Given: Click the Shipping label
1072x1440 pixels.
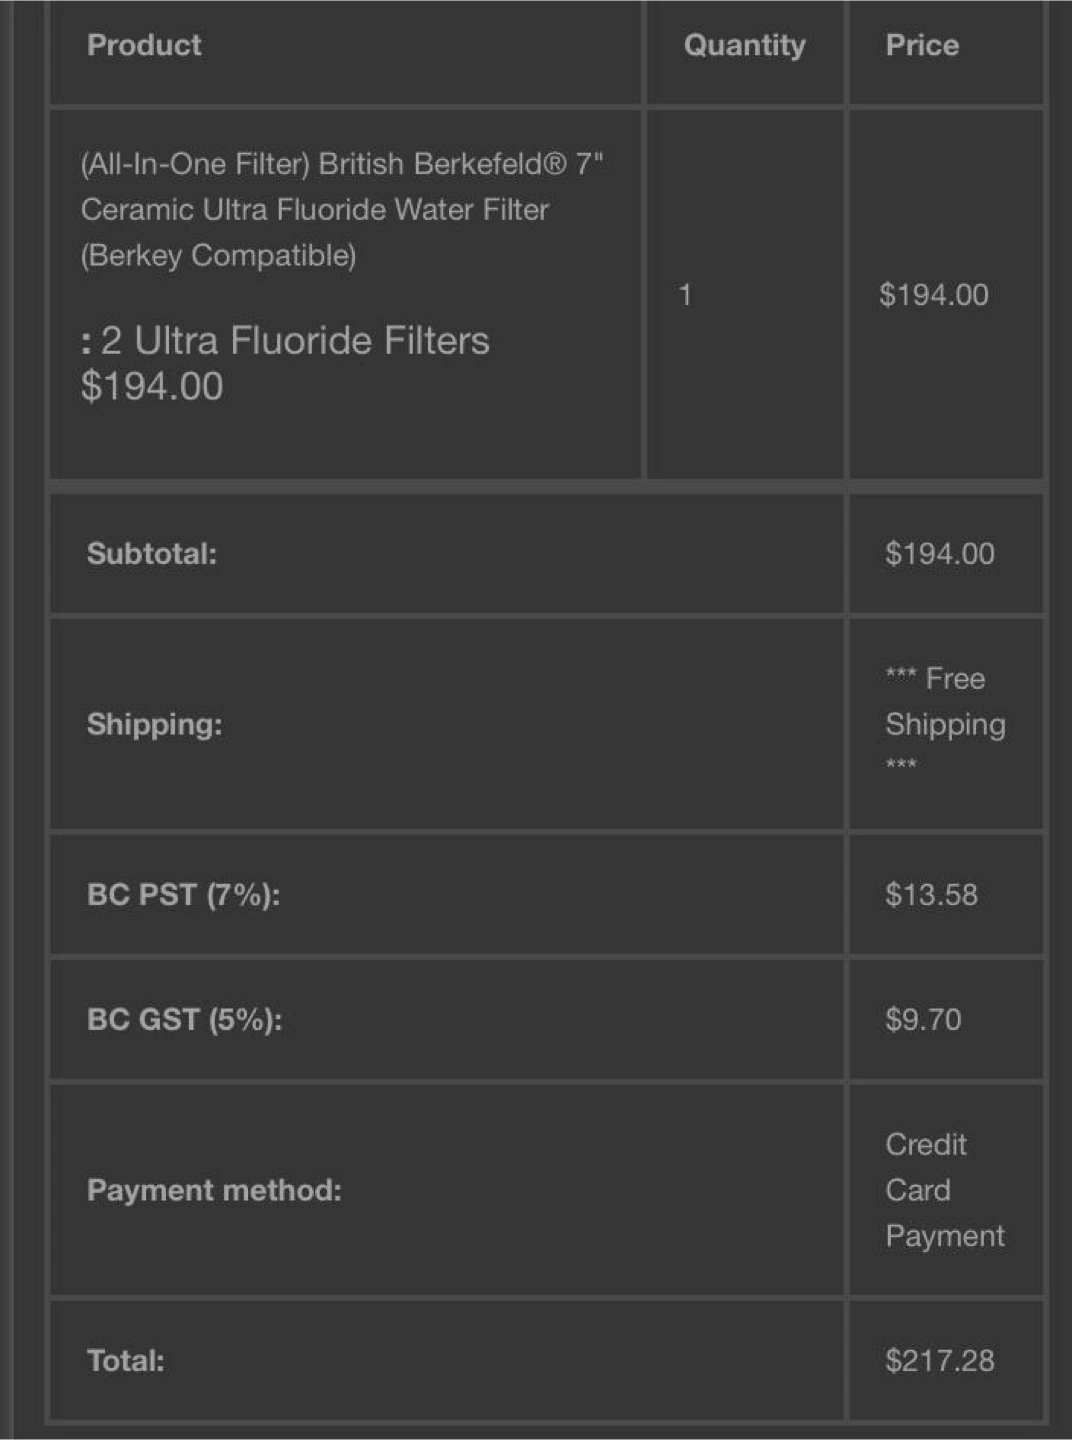Looking at the screenshot, I should click(x=154, y=724).
